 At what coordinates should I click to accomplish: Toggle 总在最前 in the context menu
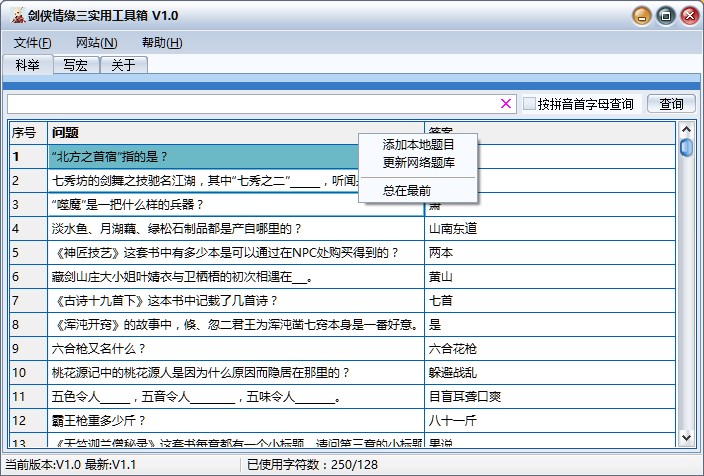[x=407, y=190]
